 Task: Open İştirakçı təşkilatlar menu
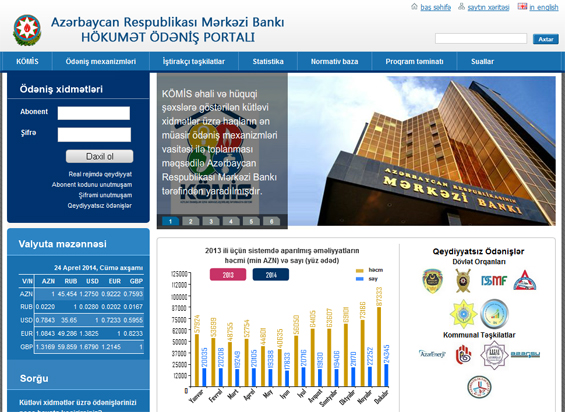194,62
